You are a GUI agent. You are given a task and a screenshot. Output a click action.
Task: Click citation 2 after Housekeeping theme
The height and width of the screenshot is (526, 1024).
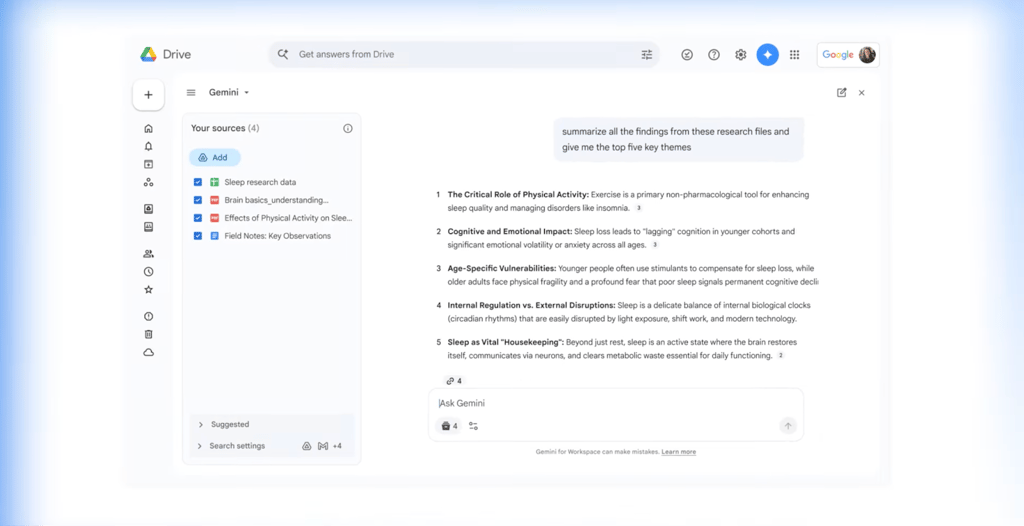[x=780, y=355]
